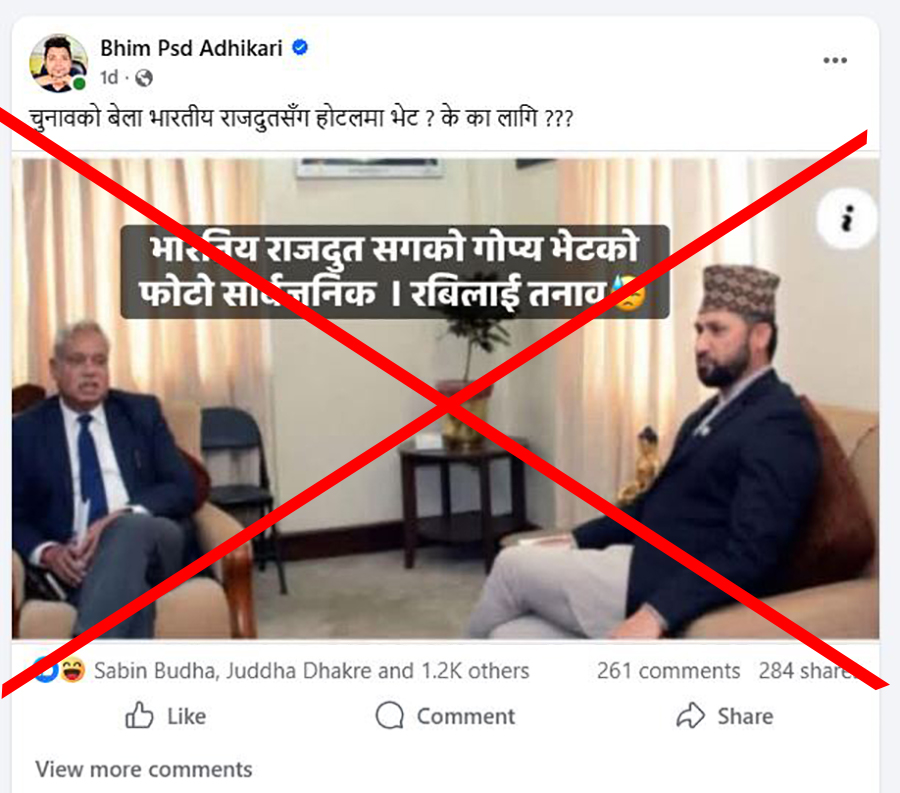Open the three-dots post options menu
The image size is (900, 793).
pyautogui.click(x=835, y=60)
